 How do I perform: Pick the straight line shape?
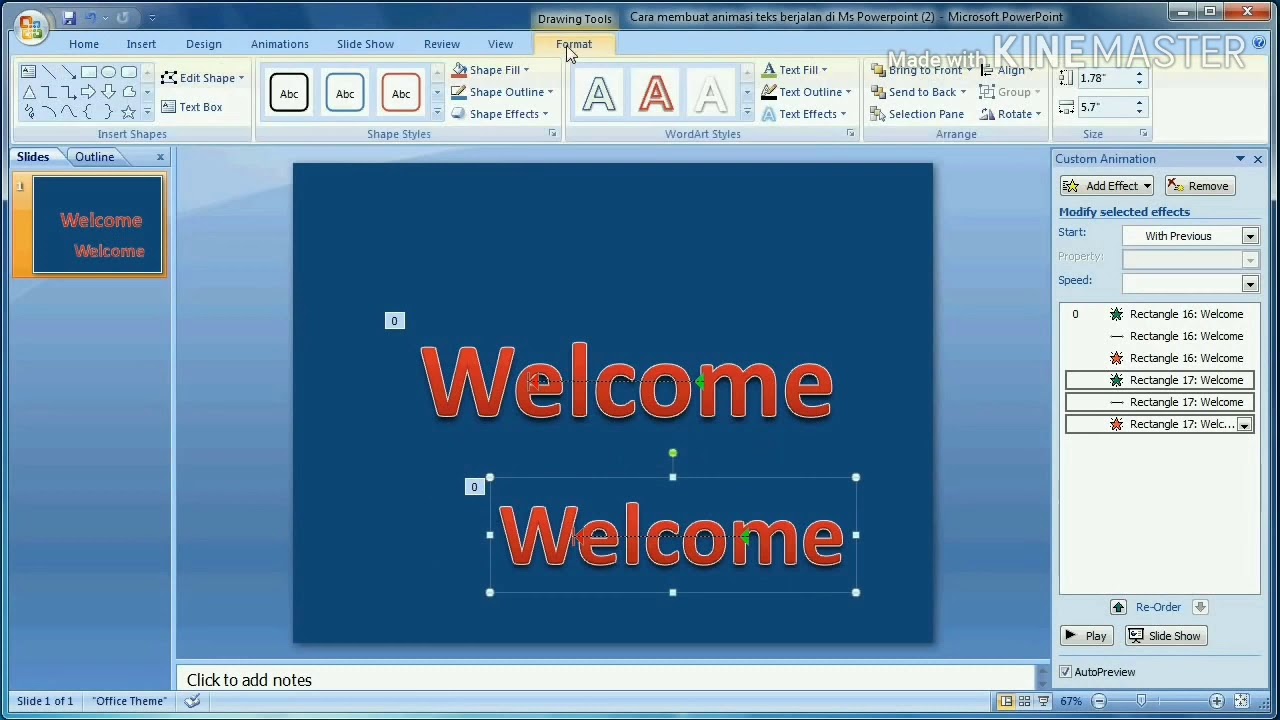click(49, 72)
